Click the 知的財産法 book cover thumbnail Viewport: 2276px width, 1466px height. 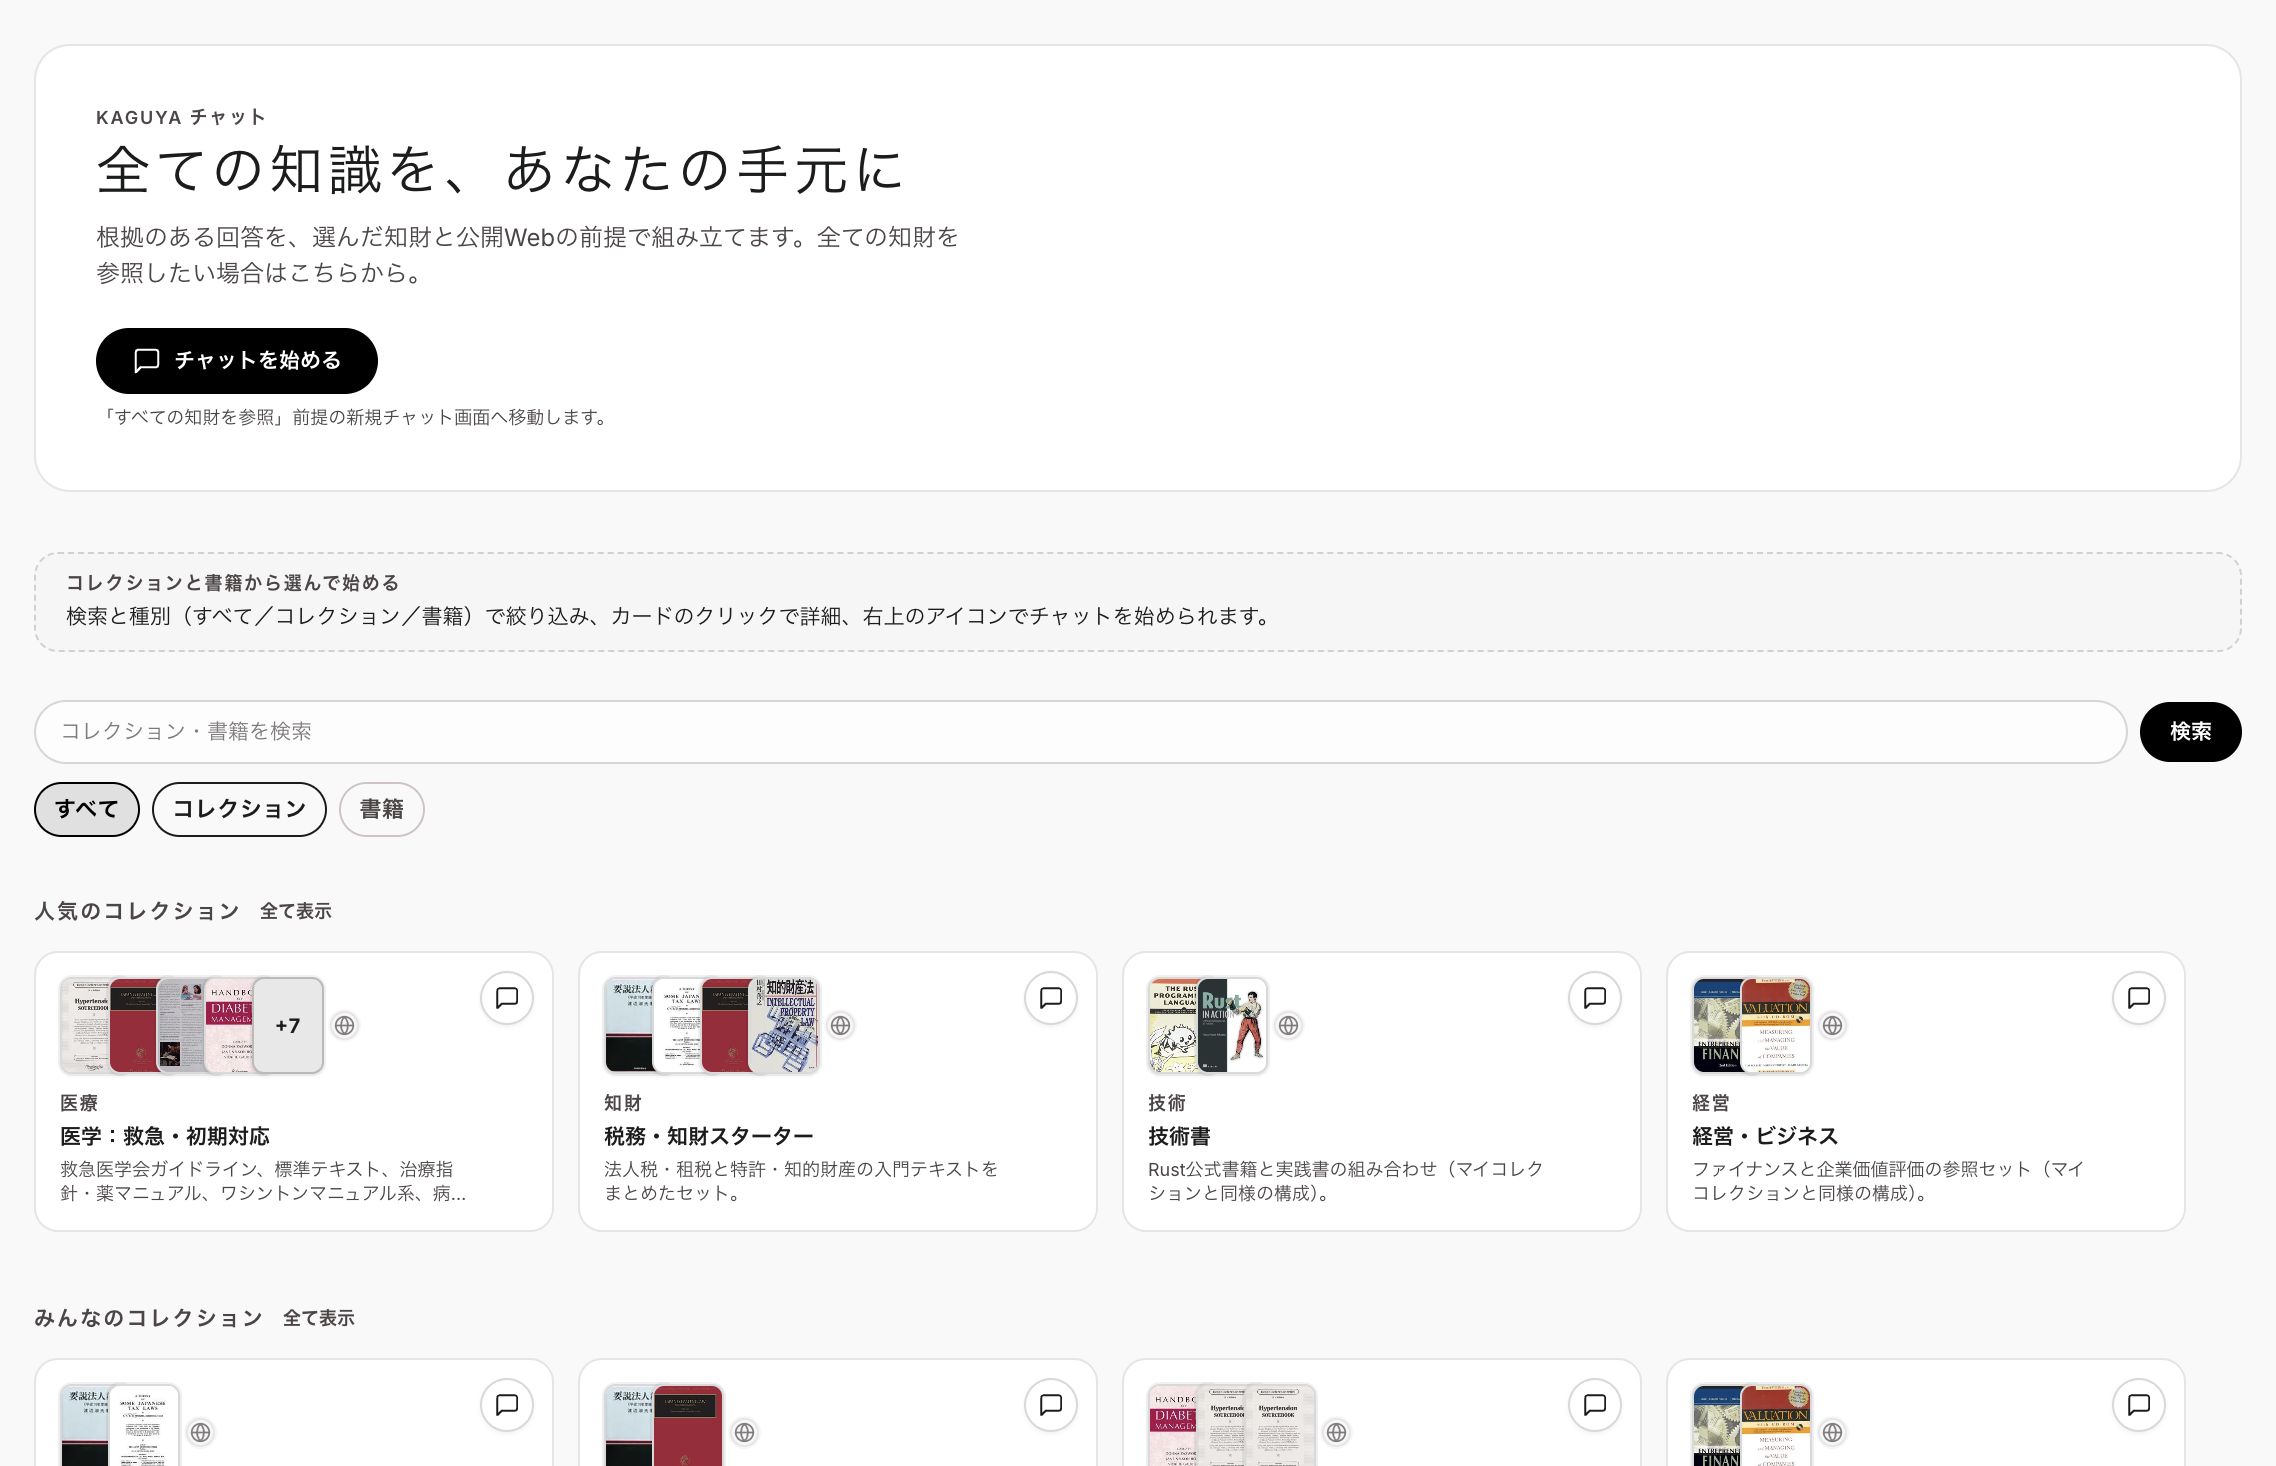pyautogui.click(x=785, y=1026)
